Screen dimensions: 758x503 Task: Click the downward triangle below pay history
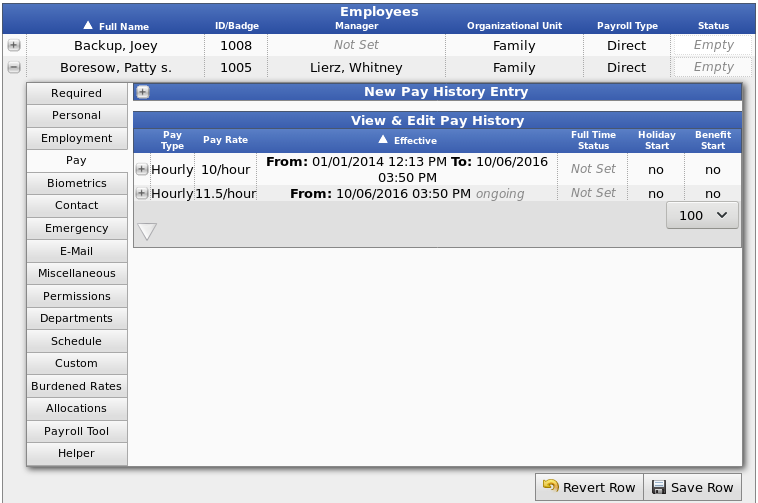[147, 231]
